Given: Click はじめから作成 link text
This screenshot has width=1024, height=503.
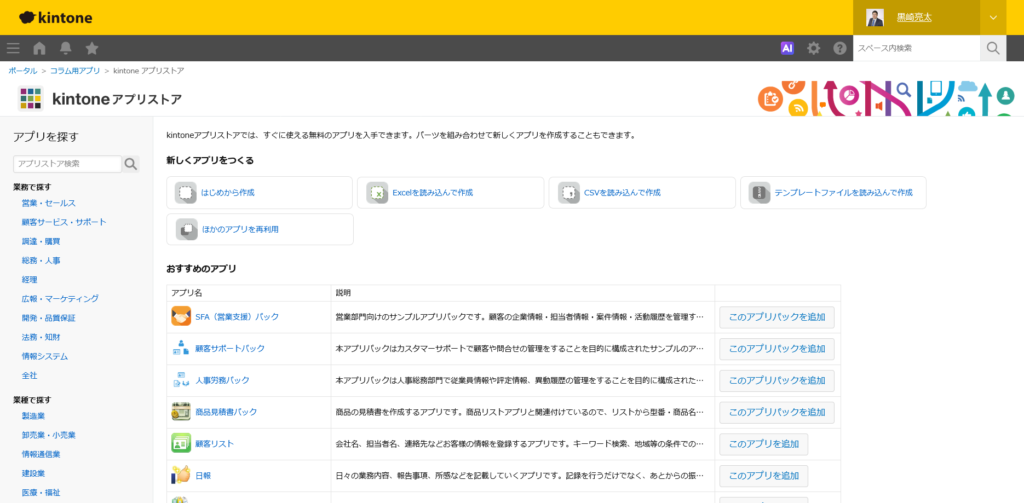Looking at the screenshot, I should pos(228,193).
